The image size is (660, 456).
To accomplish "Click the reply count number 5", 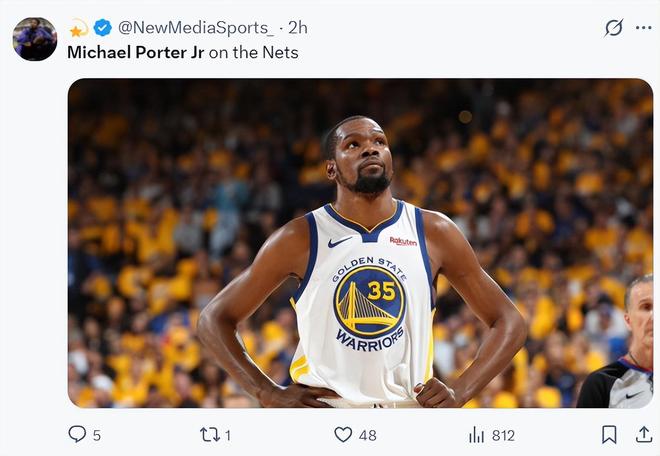I will tap(97, 435).
